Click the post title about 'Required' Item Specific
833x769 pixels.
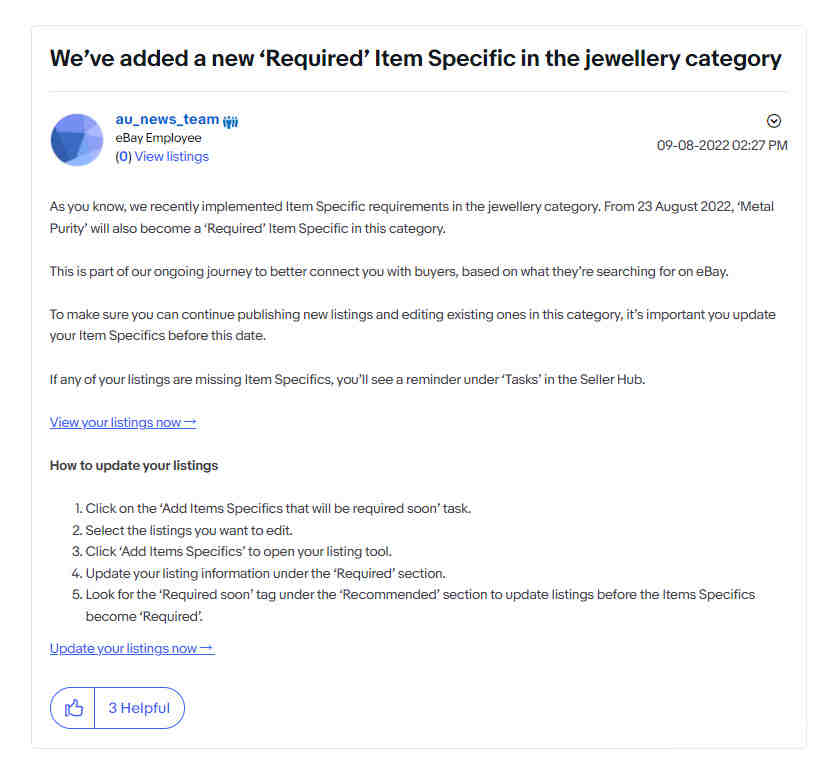point(415,58)
